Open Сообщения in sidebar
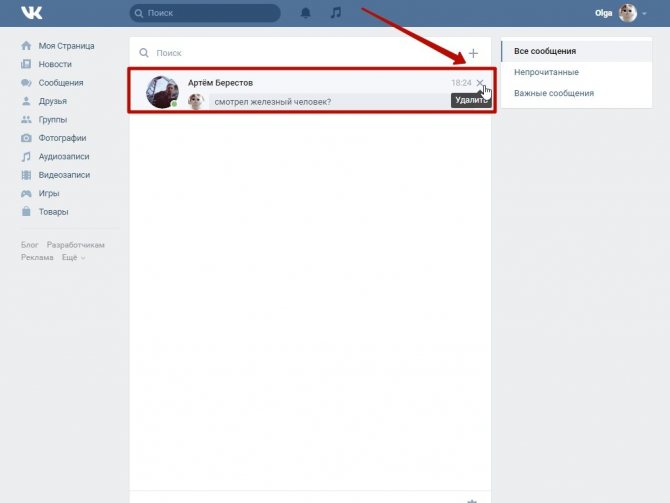 61,82
